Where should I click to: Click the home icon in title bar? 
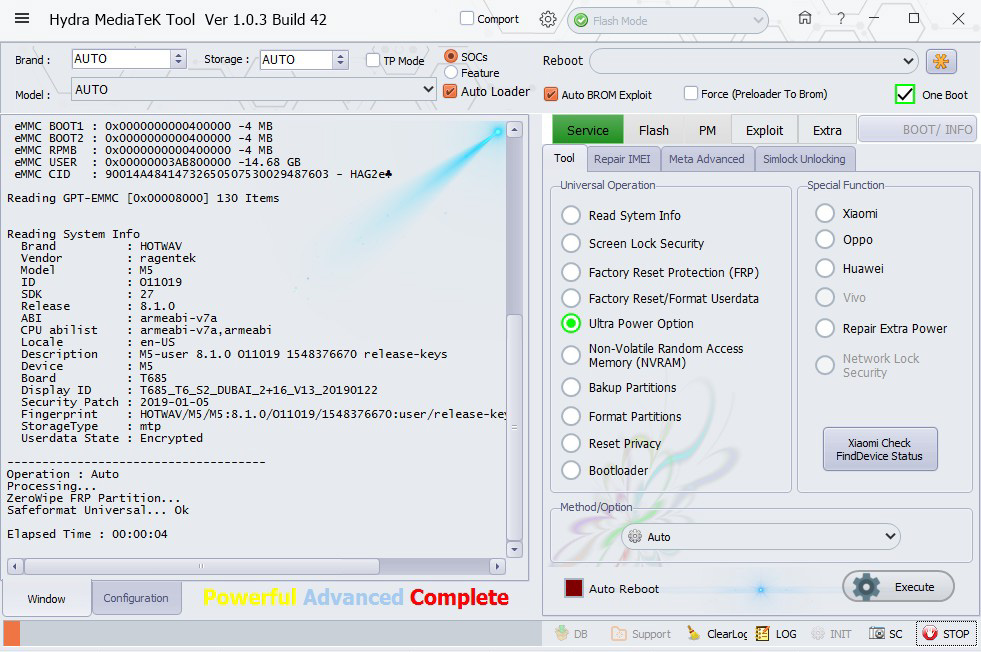coord(805,18)
